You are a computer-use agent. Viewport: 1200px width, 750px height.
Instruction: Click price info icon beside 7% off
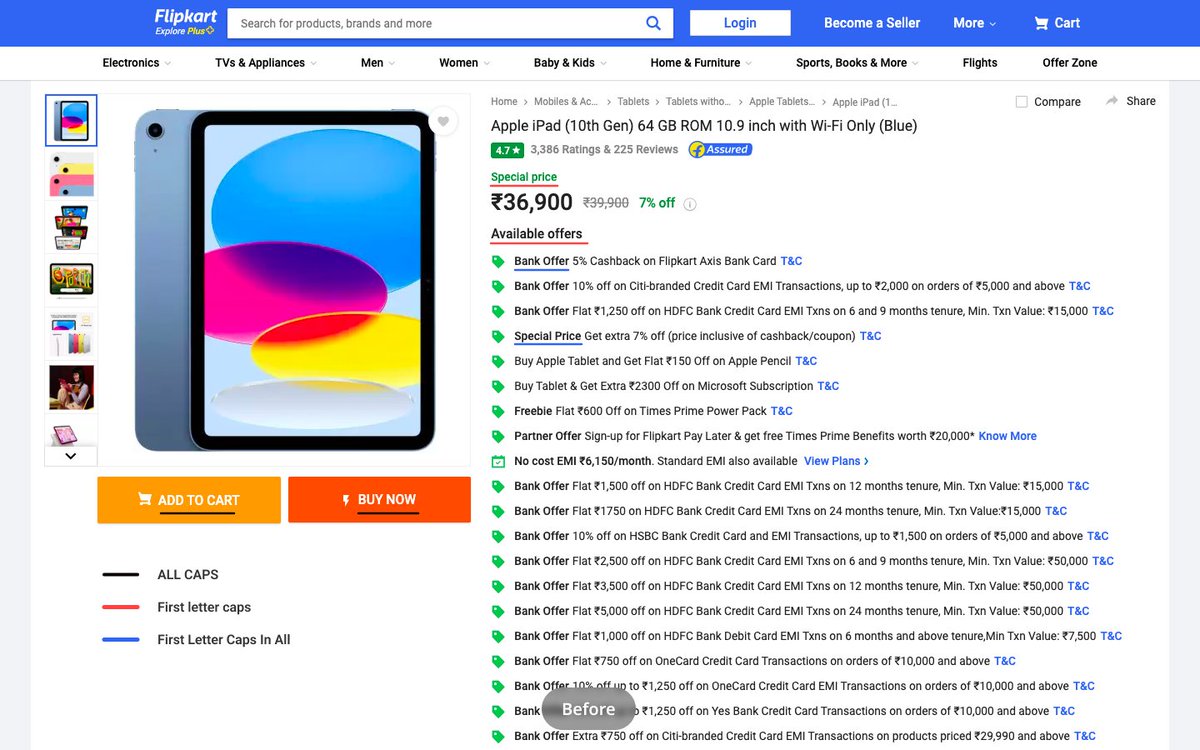(x=690, y=204)
